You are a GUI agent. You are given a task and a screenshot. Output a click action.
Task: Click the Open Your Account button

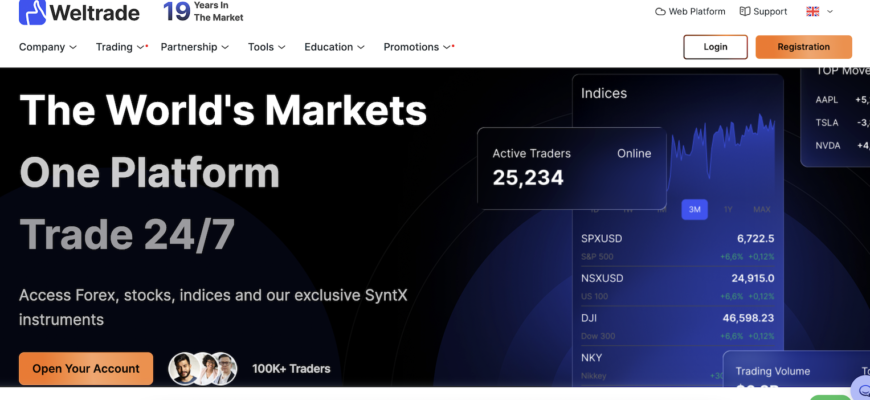pyautogui.click(x=86, y=368)
